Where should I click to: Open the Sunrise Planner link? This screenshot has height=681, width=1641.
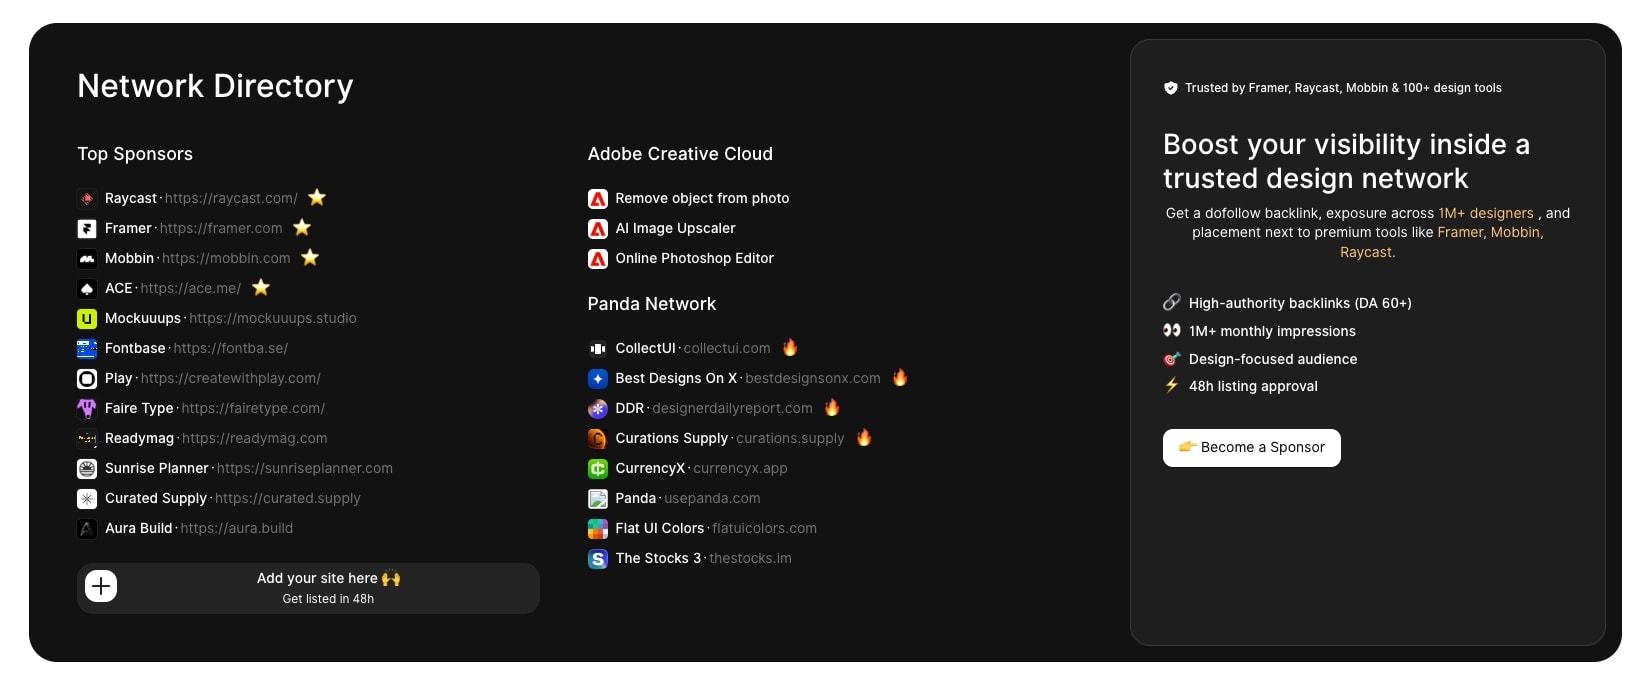click(x=249, y=468)
